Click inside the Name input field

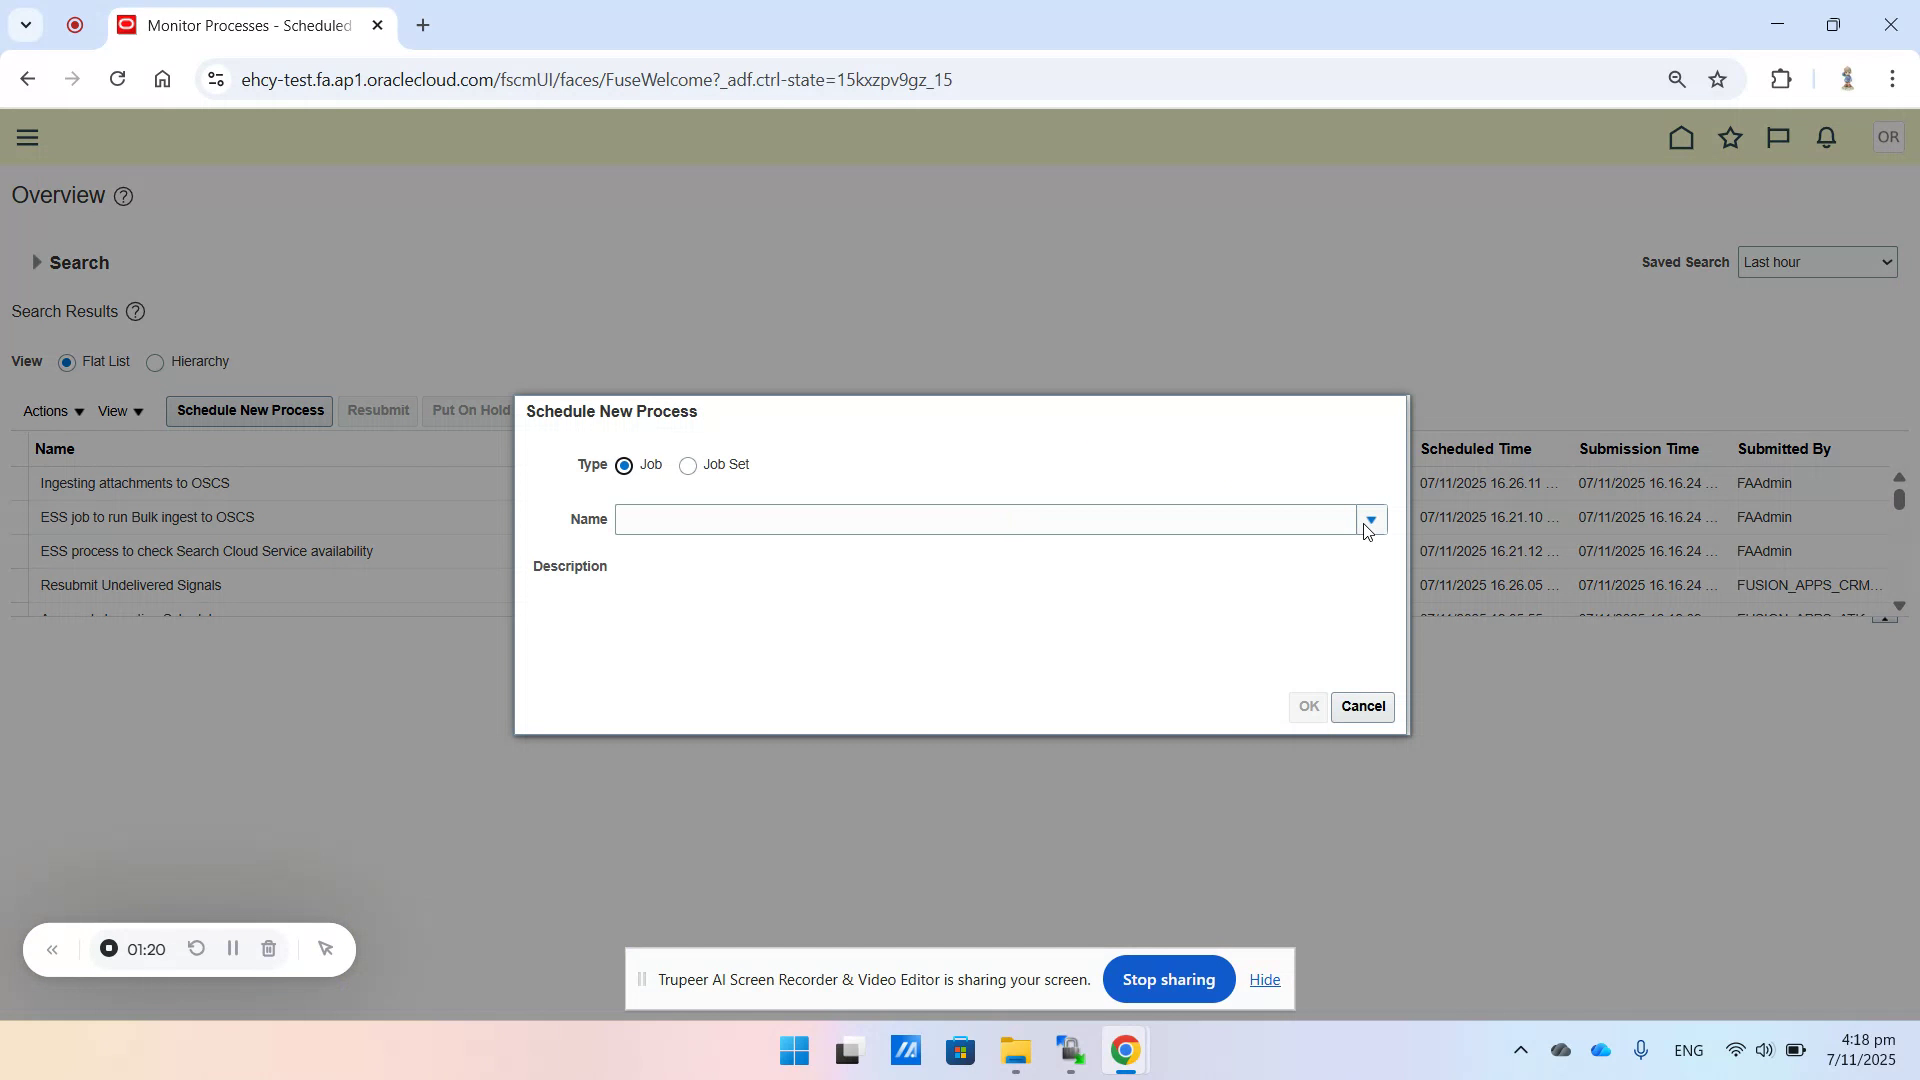(990, 519)
